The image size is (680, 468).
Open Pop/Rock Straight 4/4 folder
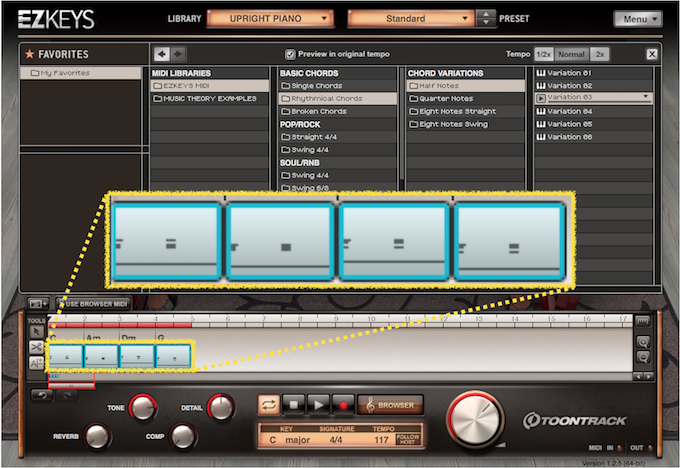coord(337,137)
